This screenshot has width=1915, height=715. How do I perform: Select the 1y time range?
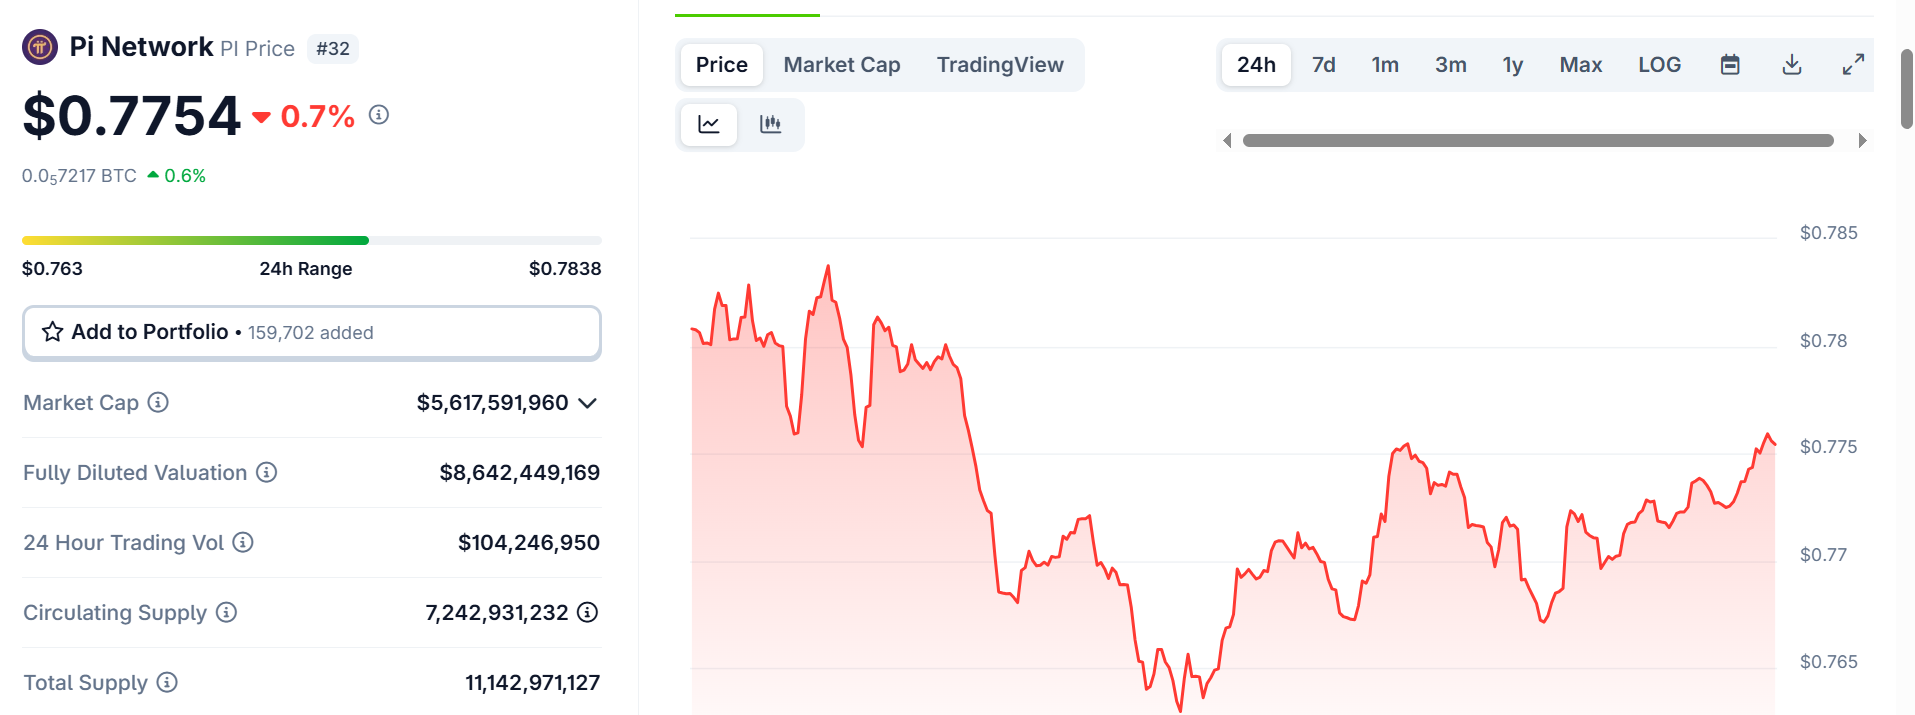[x=1512, y=65]
